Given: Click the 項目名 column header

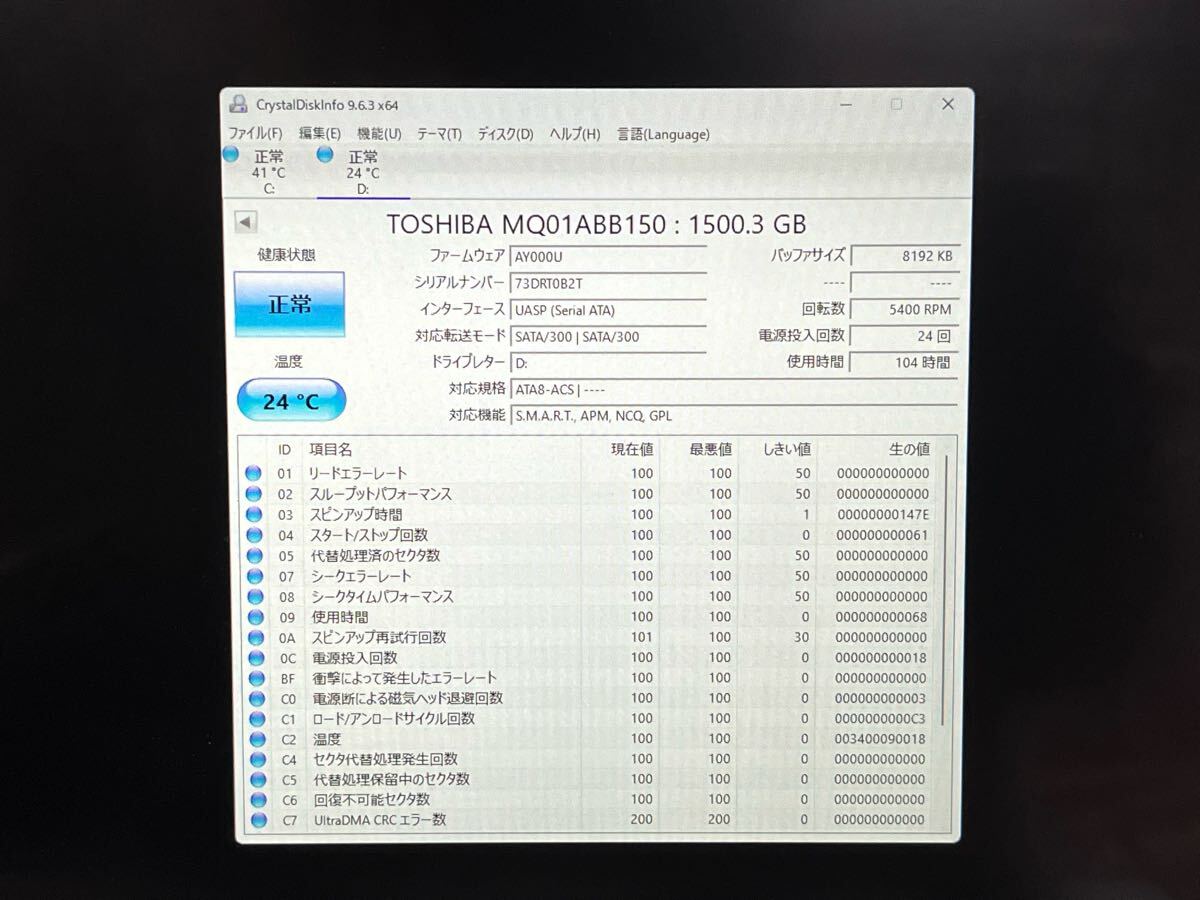Looking at the screenshot, I should click(x=331, y=450).
